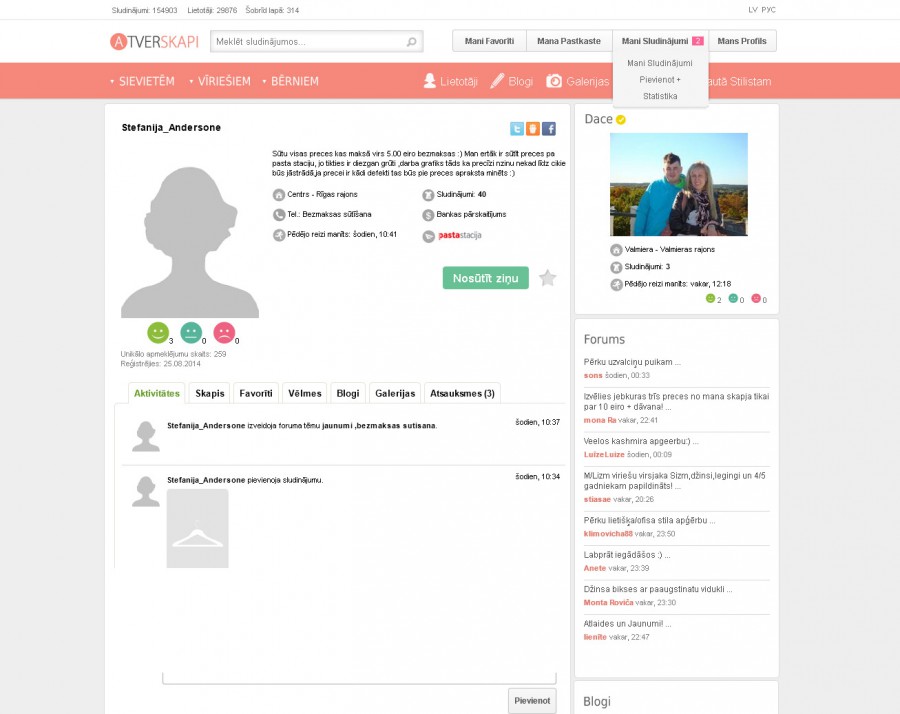Open the Skapis tab
The width and height of the screenshot is (900, 714).
coord(210,393)
